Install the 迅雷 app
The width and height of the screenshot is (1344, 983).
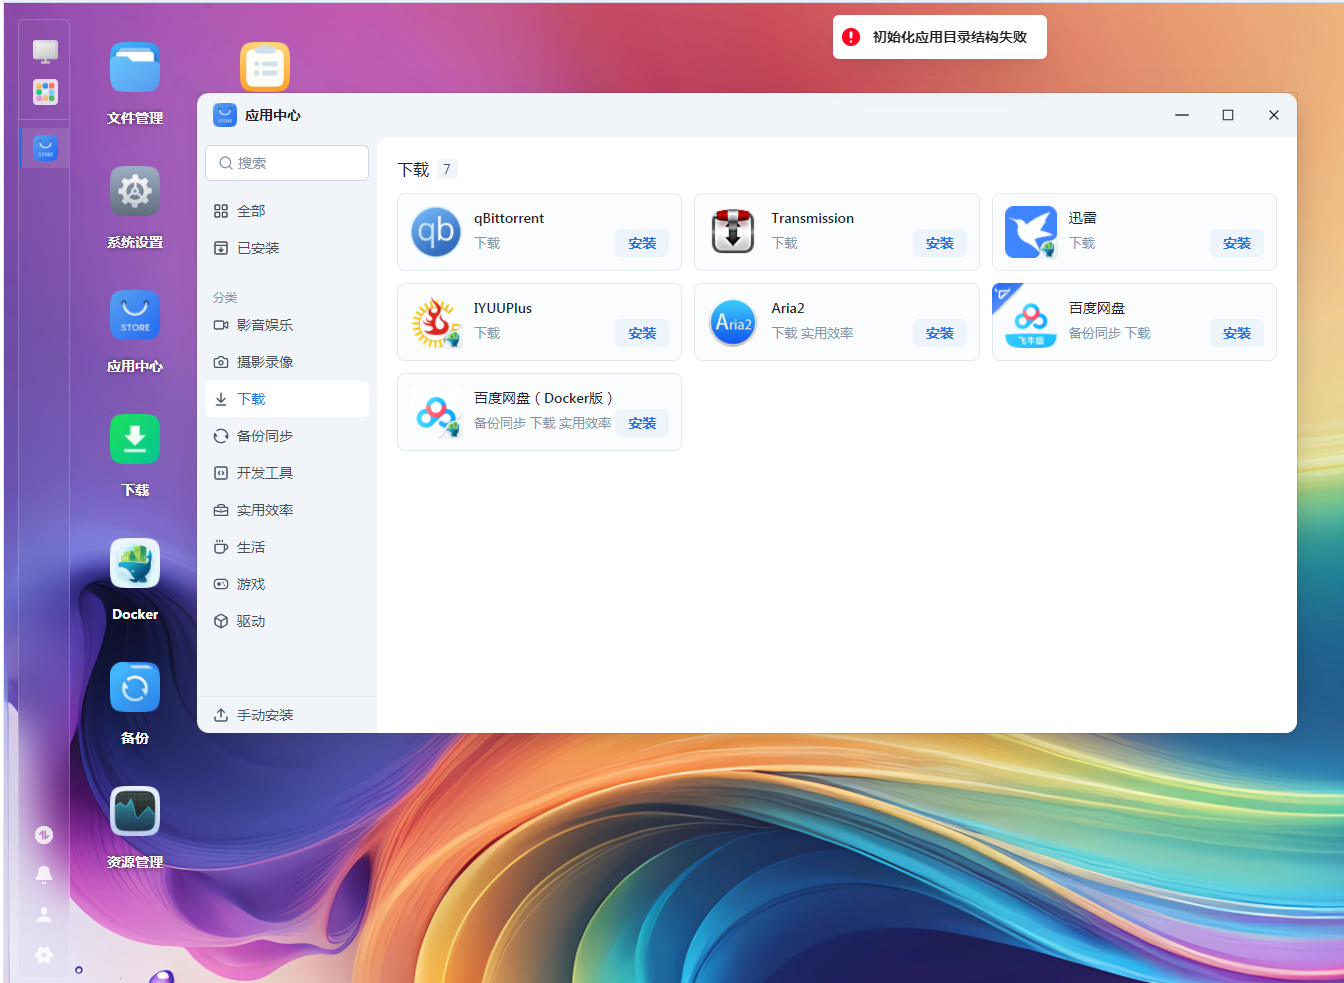[1237, 243]
